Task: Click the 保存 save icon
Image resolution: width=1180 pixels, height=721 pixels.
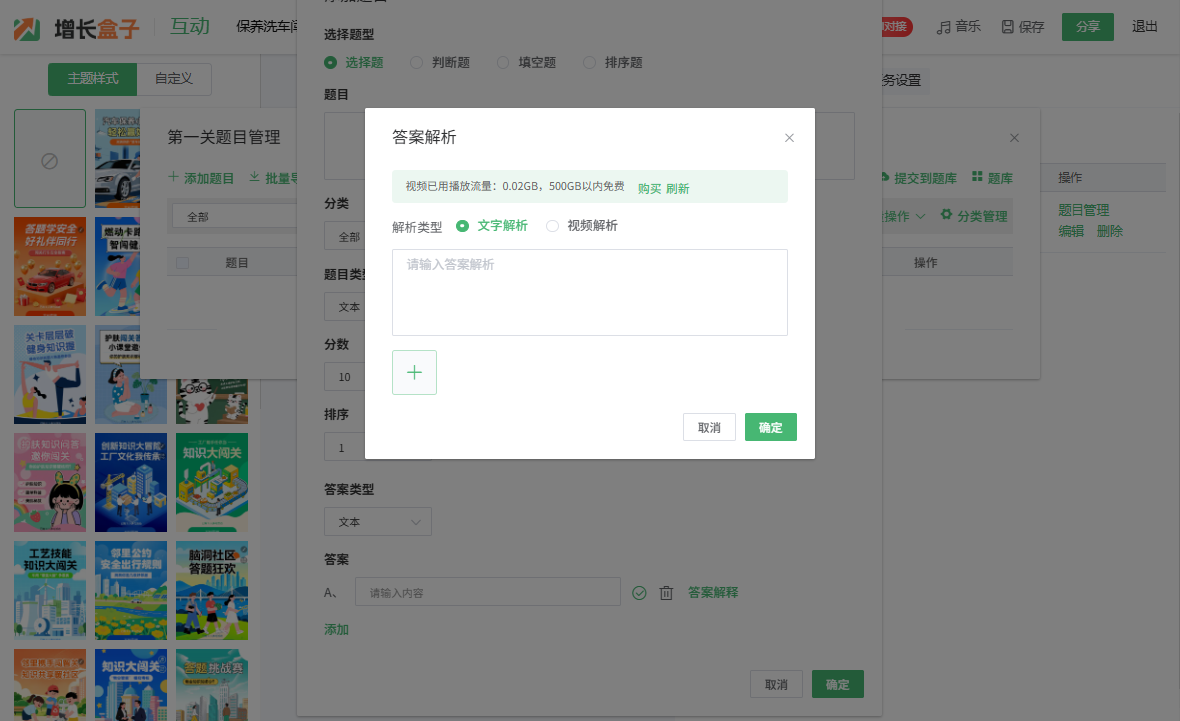Action: click(1008, 27)
